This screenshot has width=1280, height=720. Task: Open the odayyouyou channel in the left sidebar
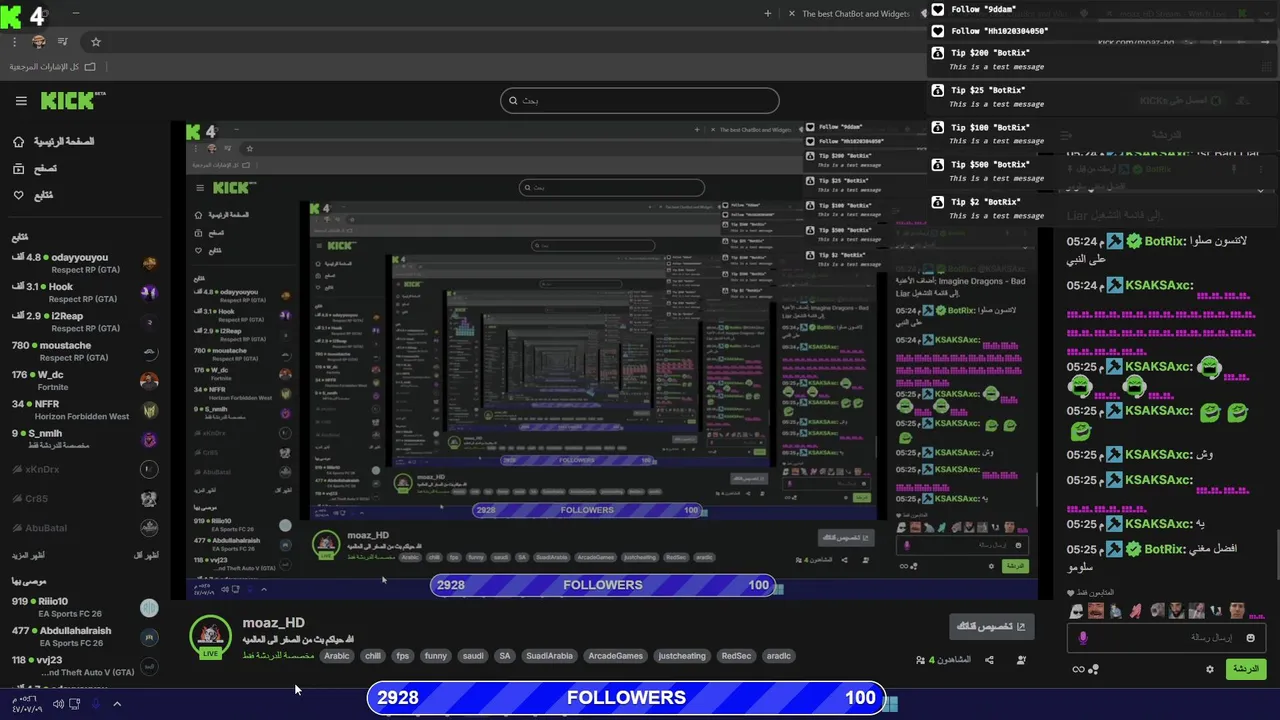point(84,264)
